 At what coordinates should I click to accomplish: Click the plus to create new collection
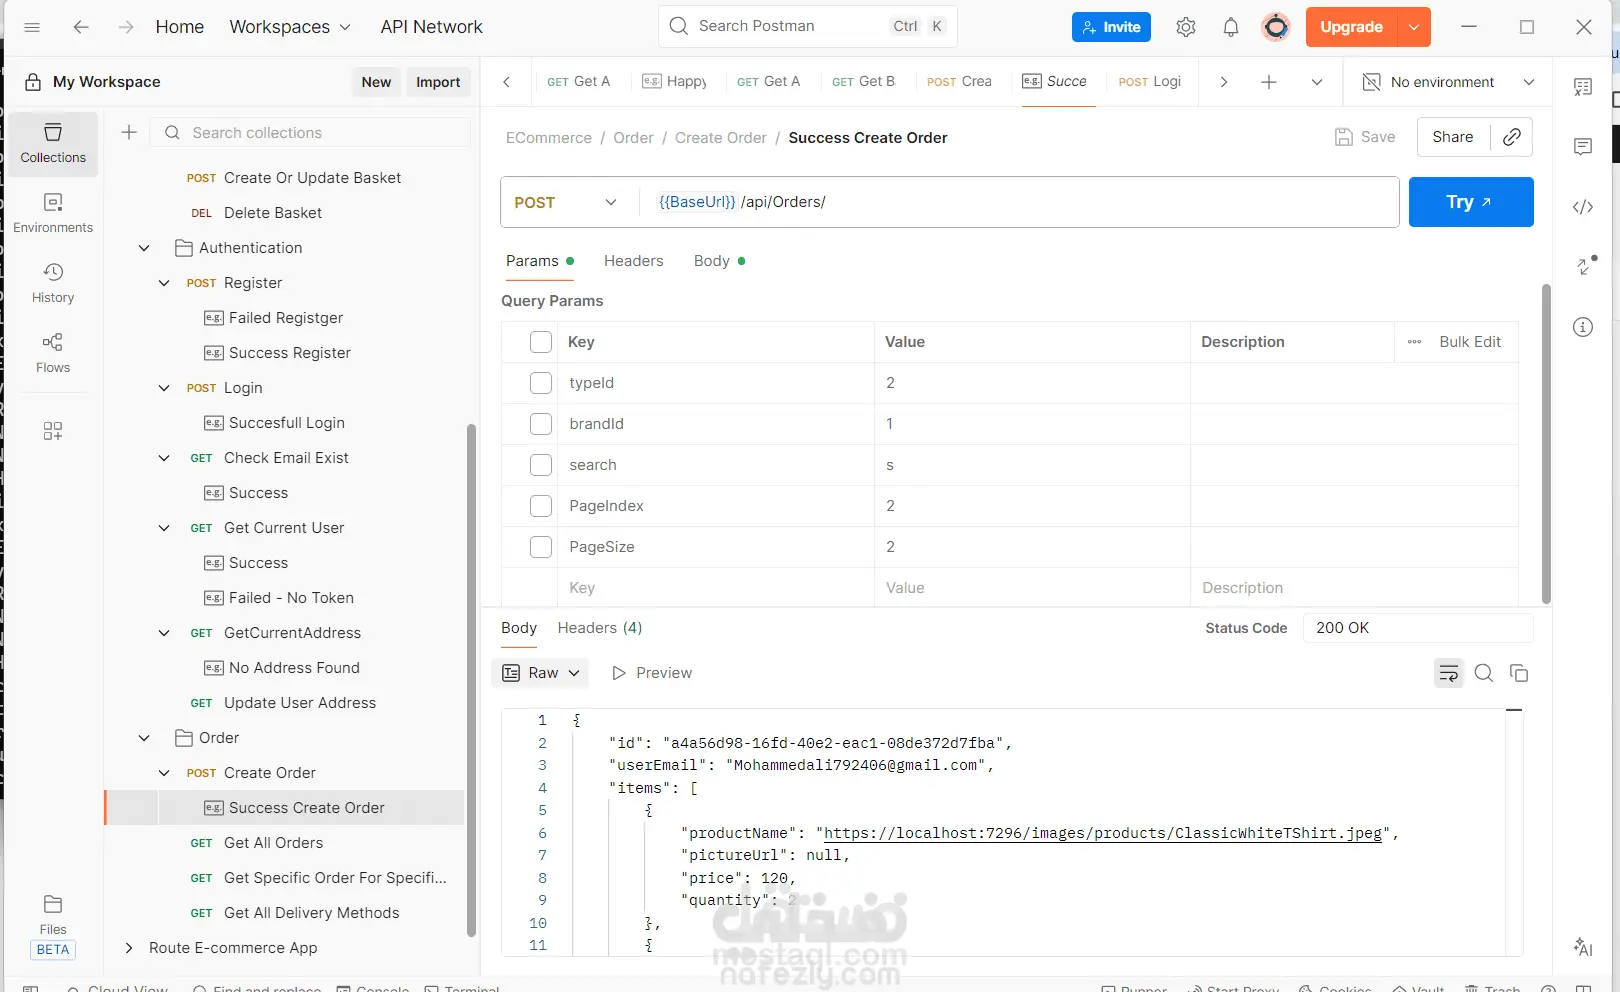click(129, 132)
